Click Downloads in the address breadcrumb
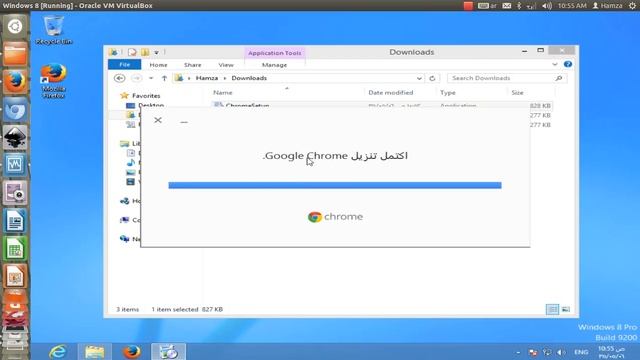 pos(249,78)
